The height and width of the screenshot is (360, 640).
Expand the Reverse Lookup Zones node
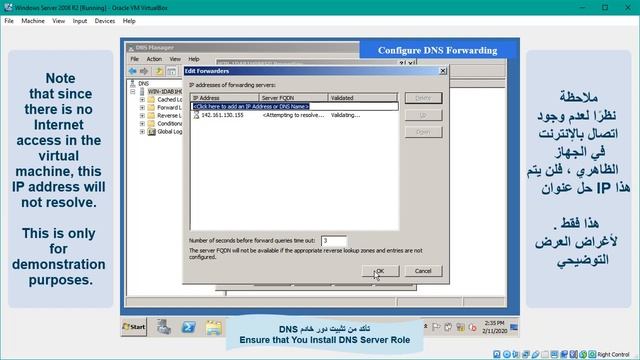point(142,116)
